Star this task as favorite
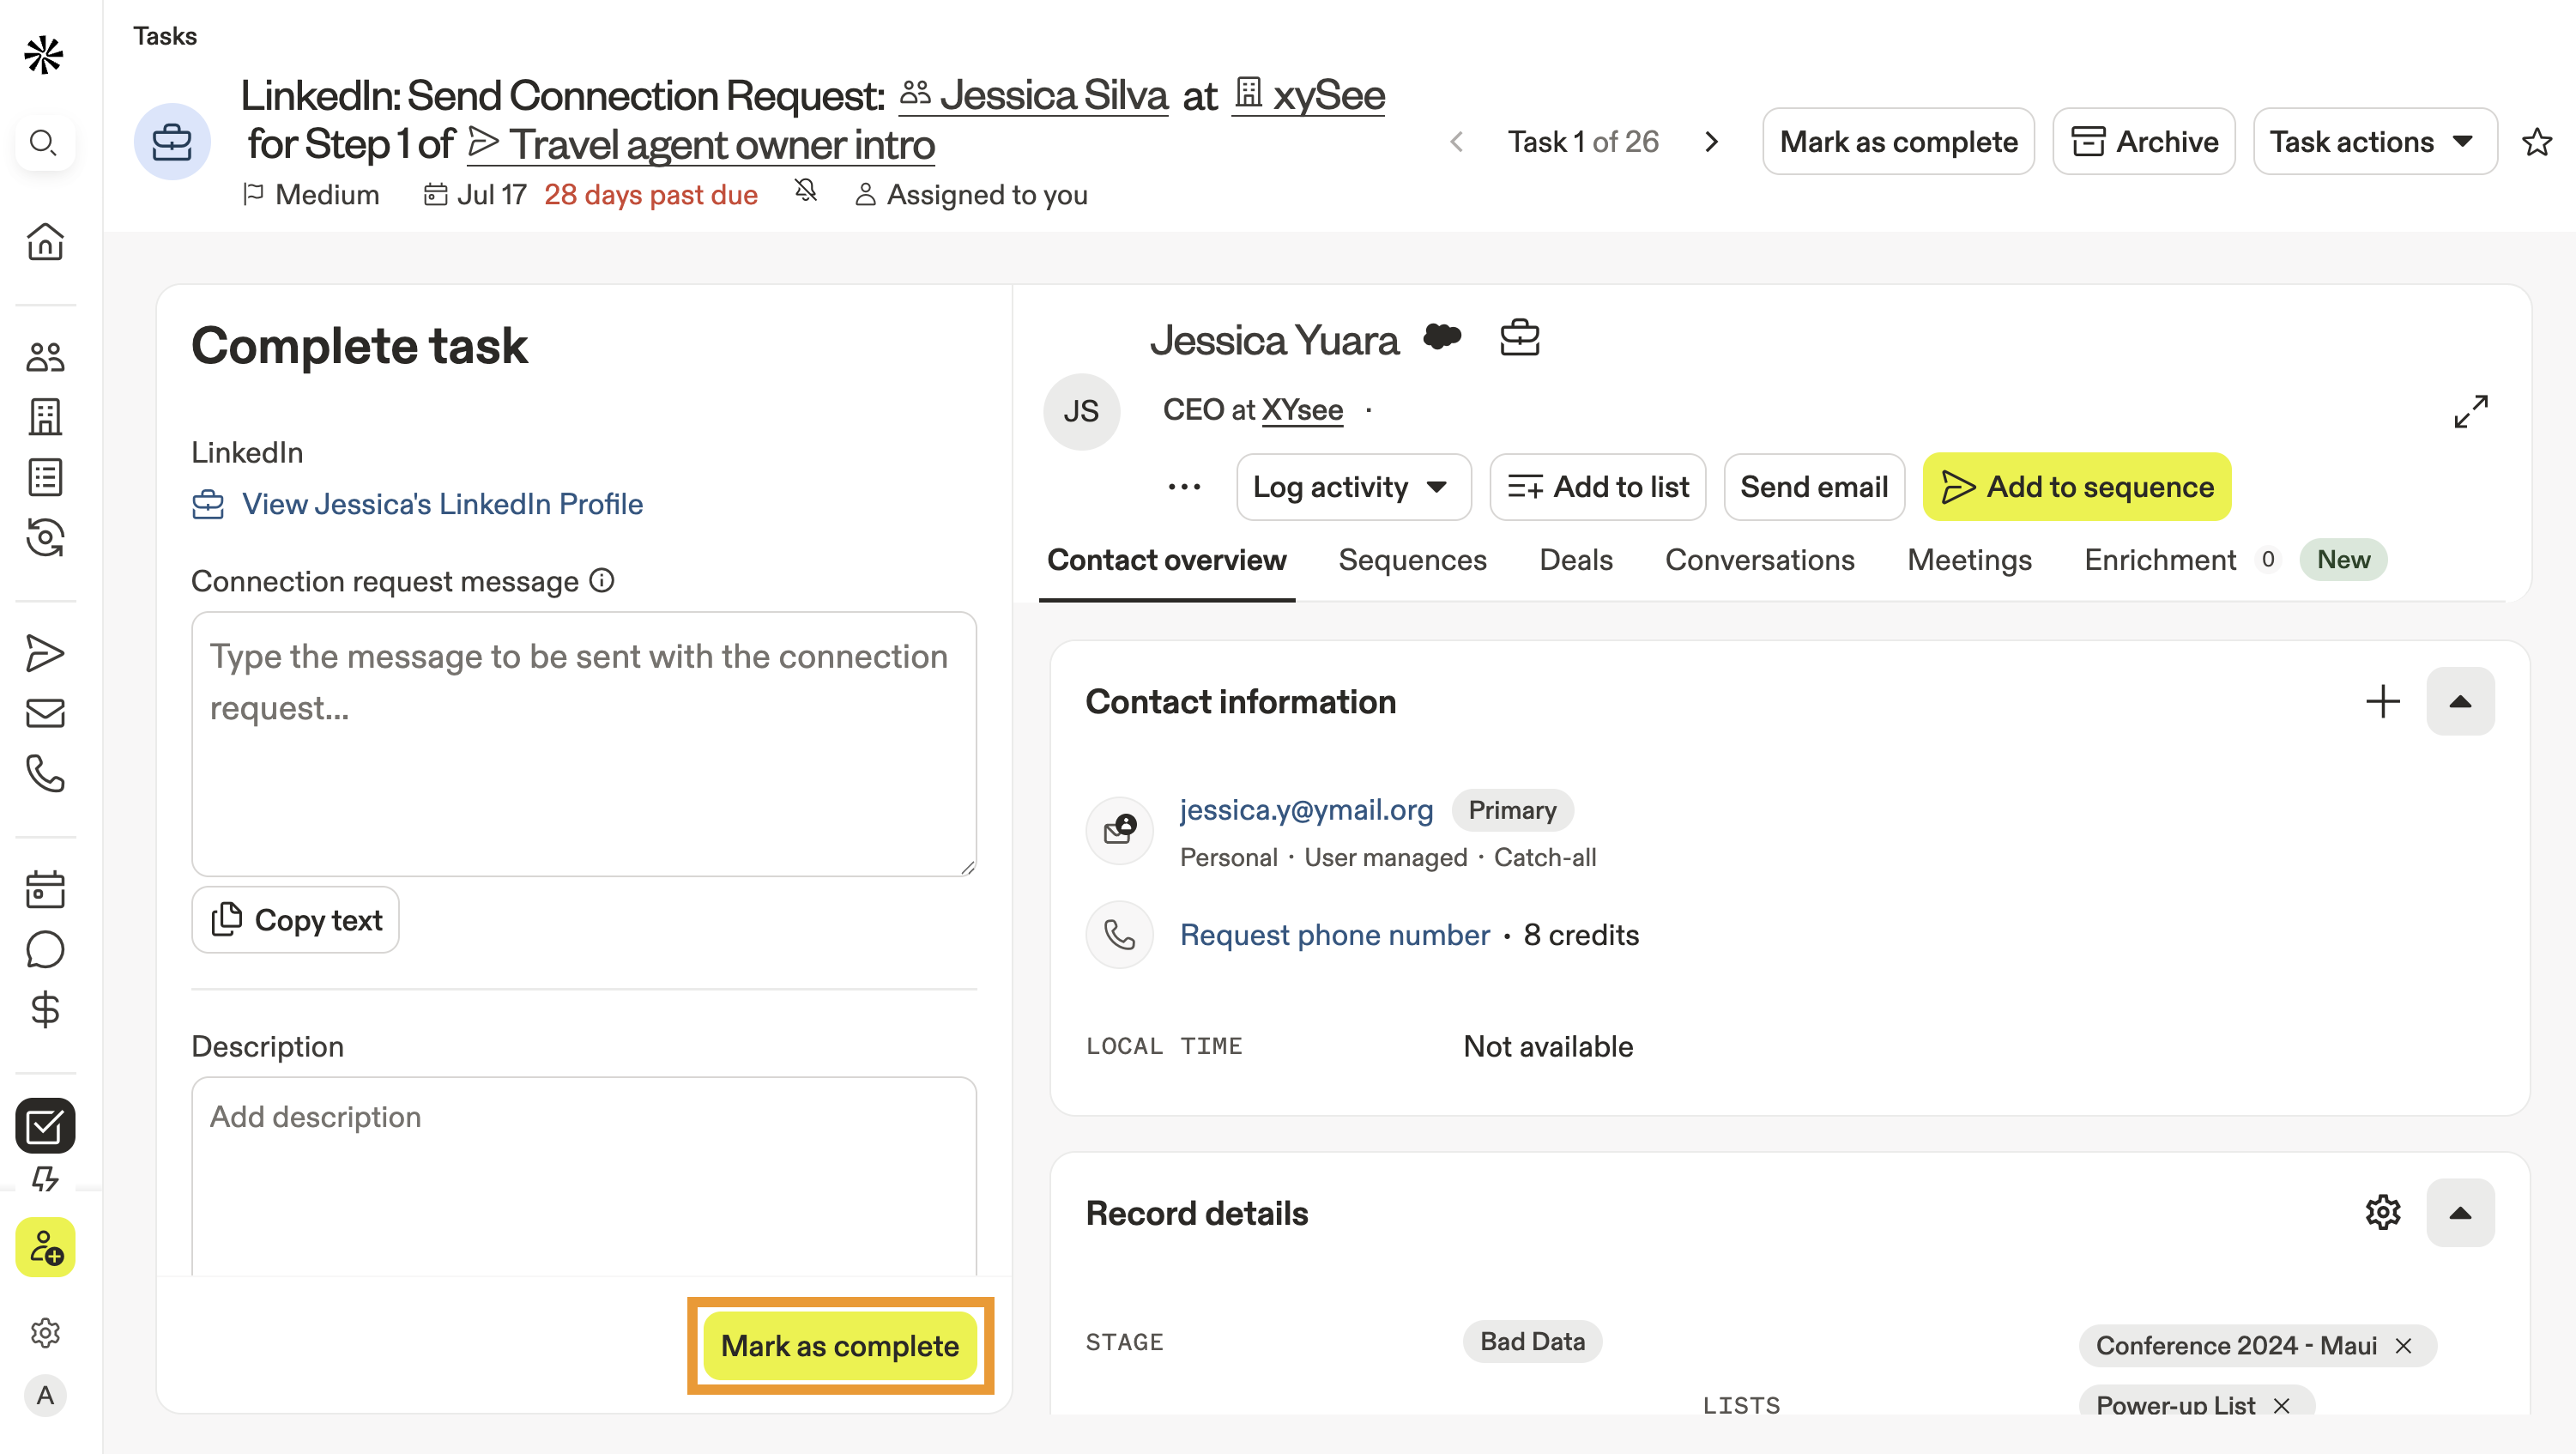Screen dimensions: 2576x1454 [2536, 142]
